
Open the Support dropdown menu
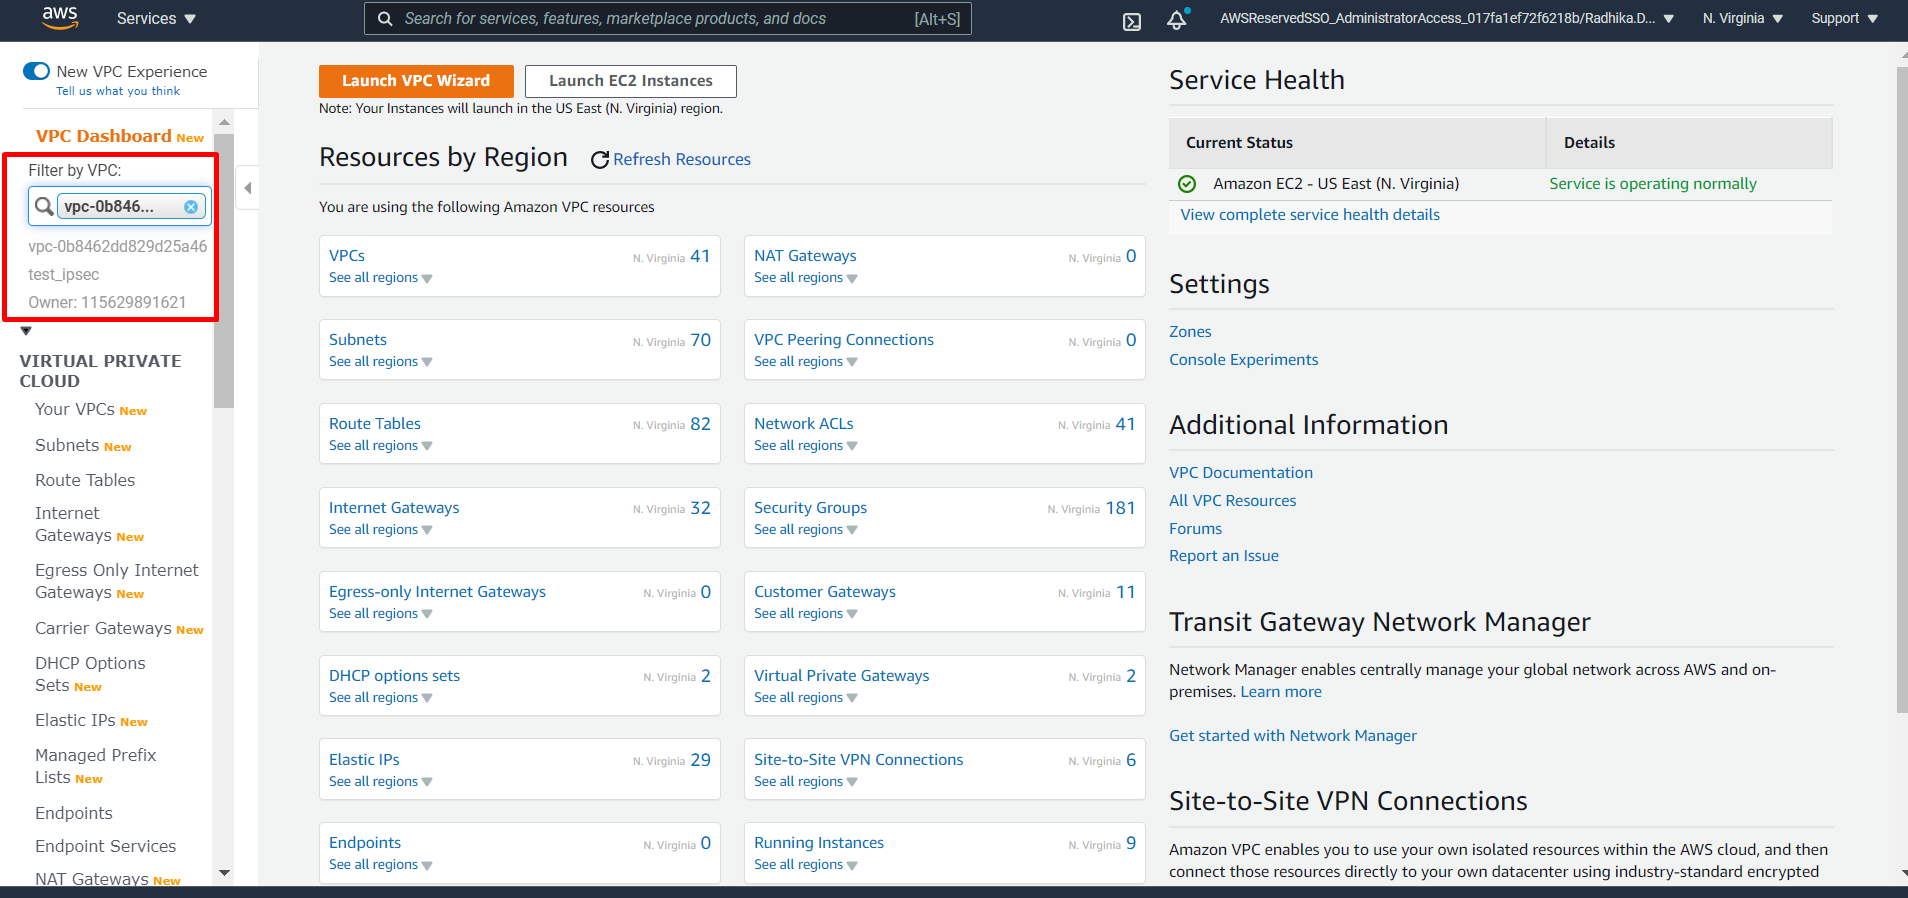click(x=1844, y=19)
